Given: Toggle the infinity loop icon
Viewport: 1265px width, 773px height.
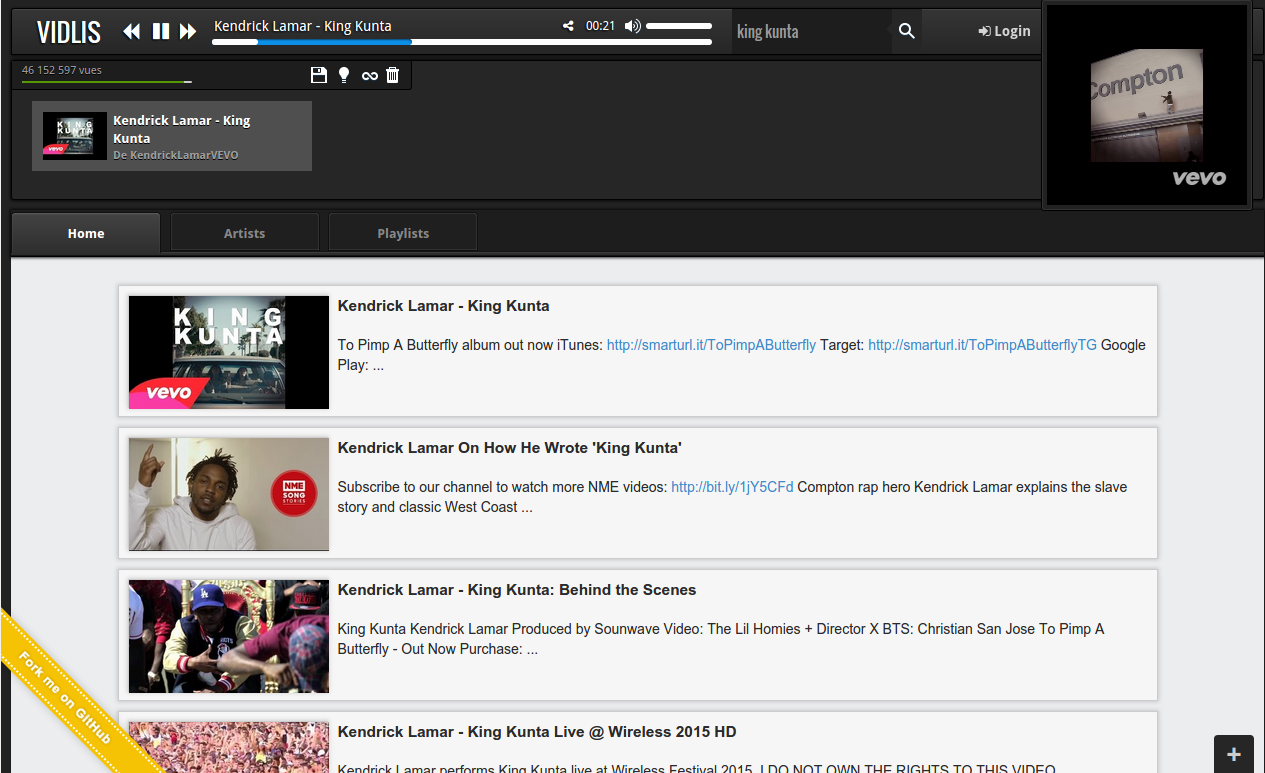Looking at the screenshot, I should point(370,75).
